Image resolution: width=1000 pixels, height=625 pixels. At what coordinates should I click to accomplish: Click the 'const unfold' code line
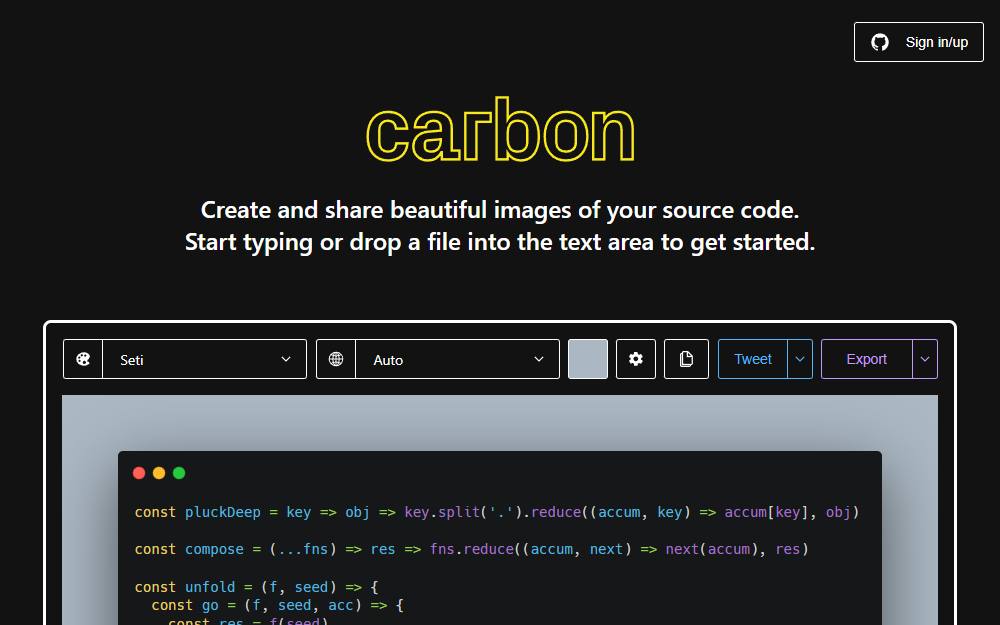point(256,587)
